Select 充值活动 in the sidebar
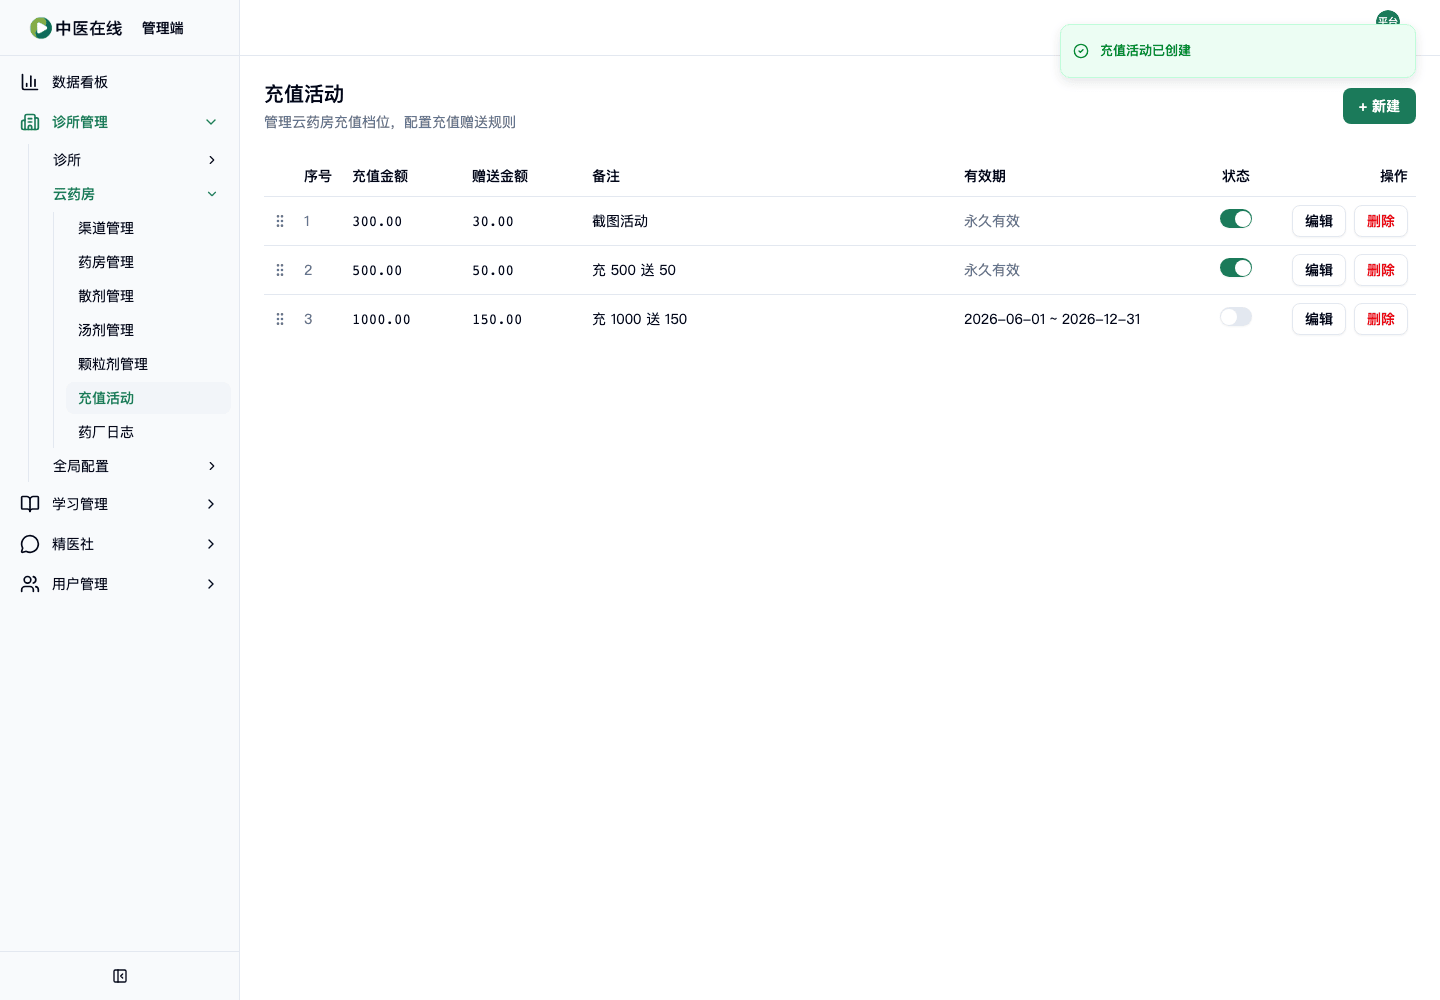 pyautogui.click(x=148, y=398)
